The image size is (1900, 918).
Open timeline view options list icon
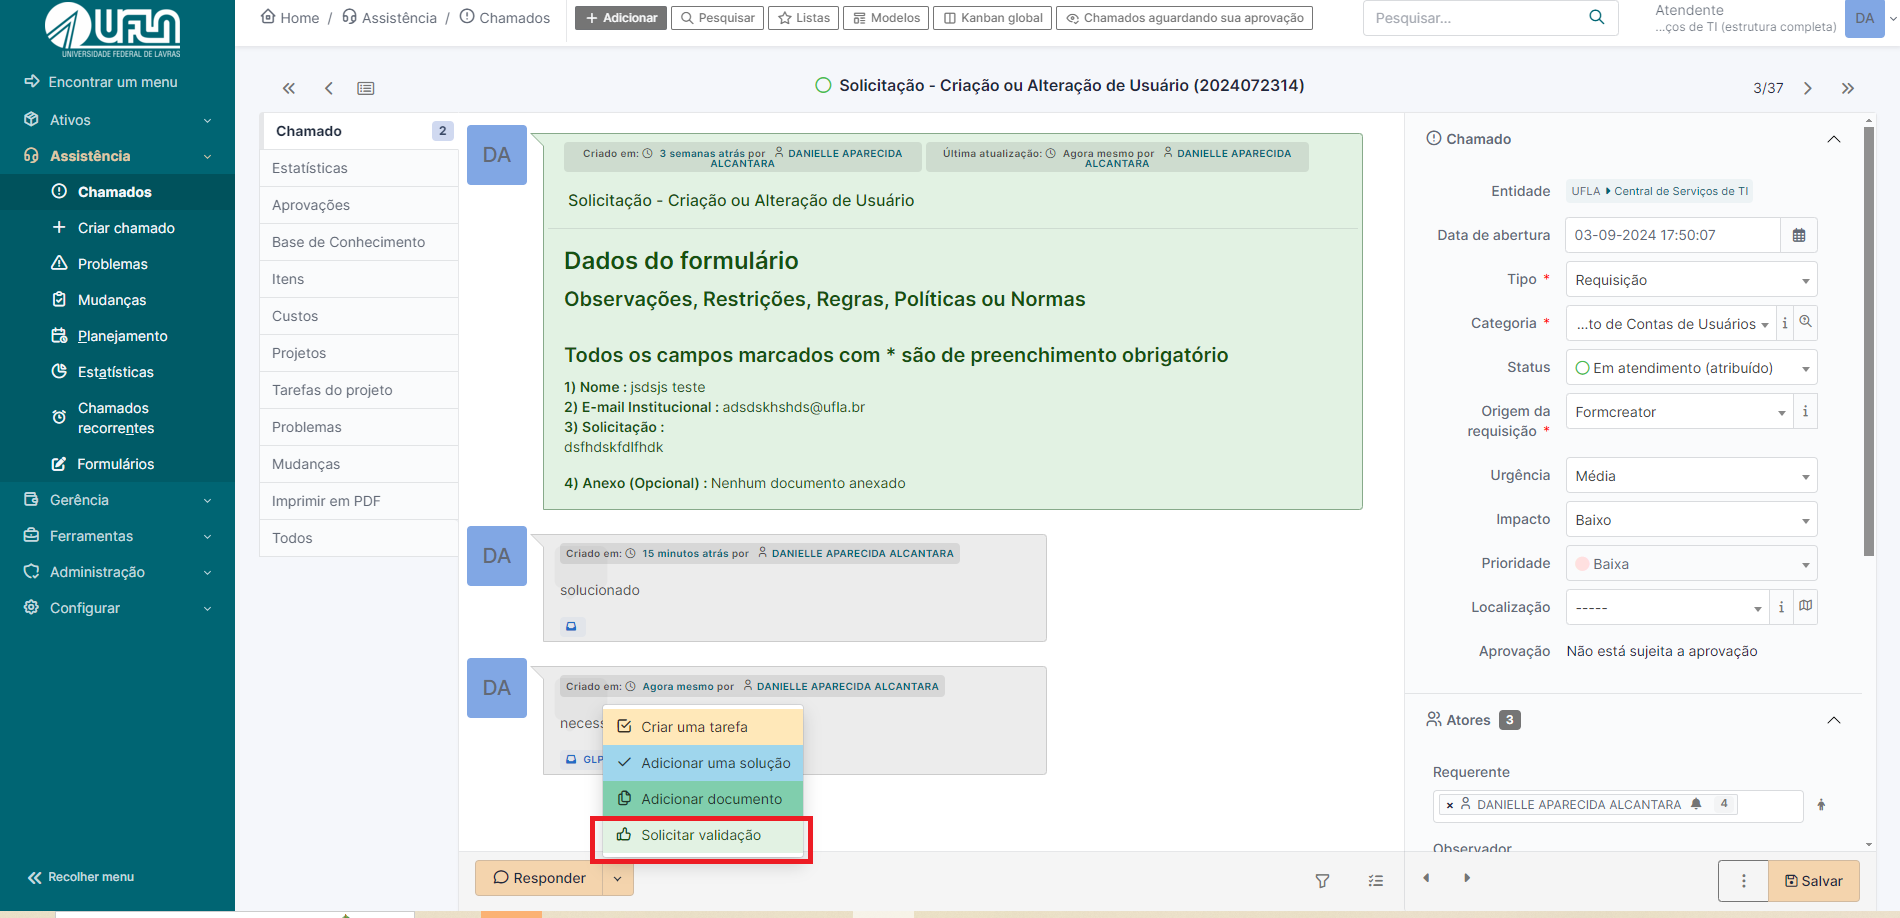1376,881
